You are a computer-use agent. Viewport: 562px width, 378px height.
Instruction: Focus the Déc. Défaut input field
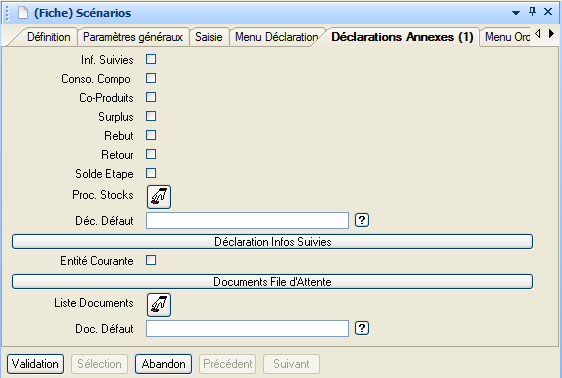(x=247, y=220)
